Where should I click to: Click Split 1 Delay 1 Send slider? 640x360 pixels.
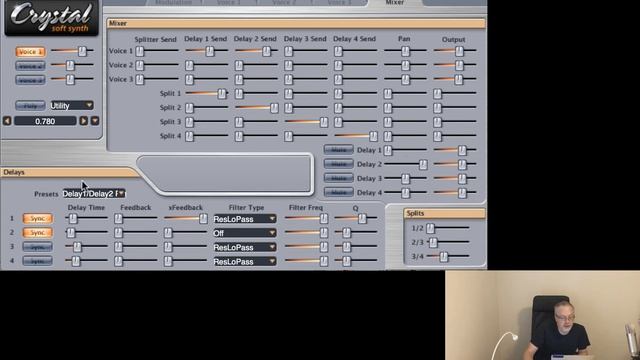(x=207, y=93)
